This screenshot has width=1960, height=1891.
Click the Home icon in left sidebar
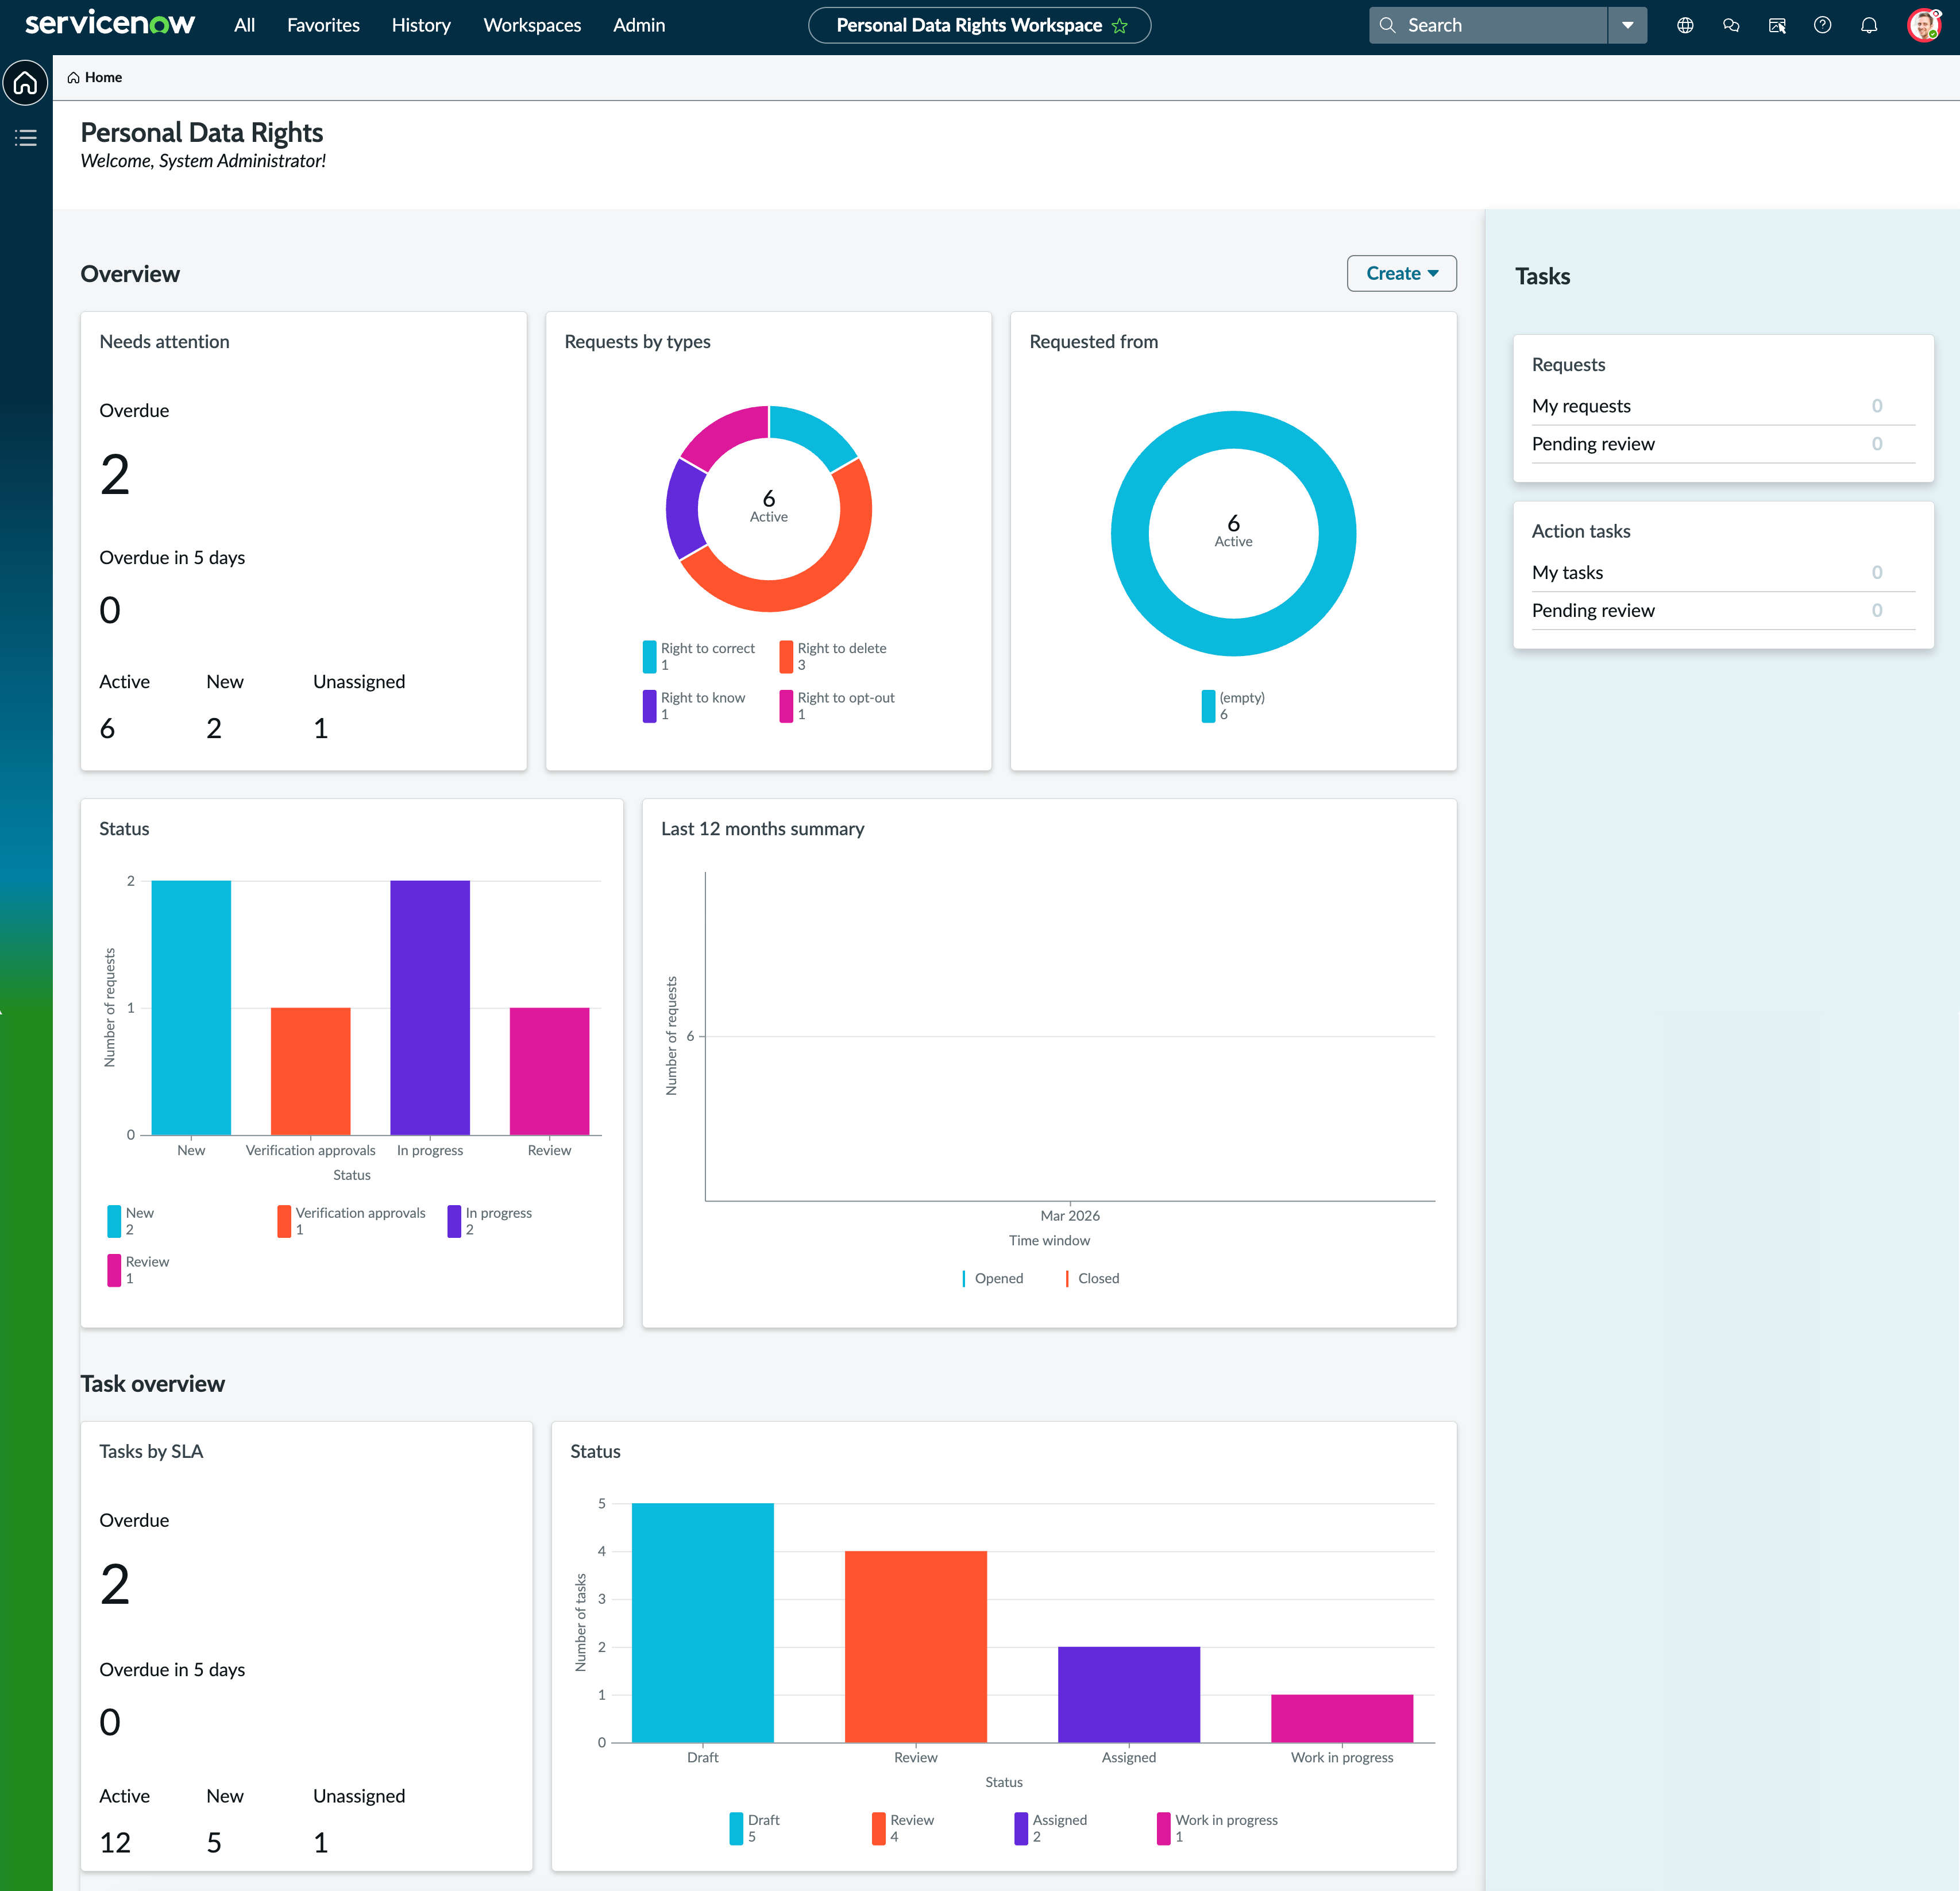pyautogui.click(x=26, y=83)
